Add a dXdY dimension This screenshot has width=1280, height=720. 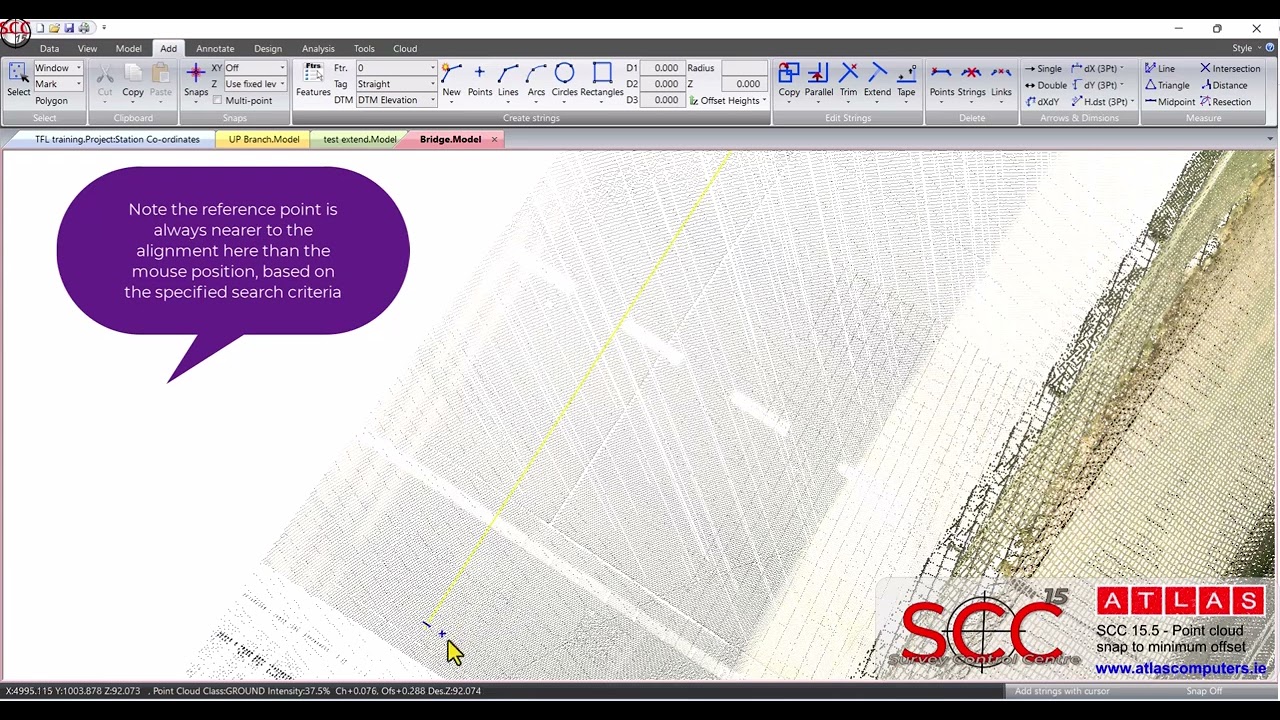[x=1042, y=102]
